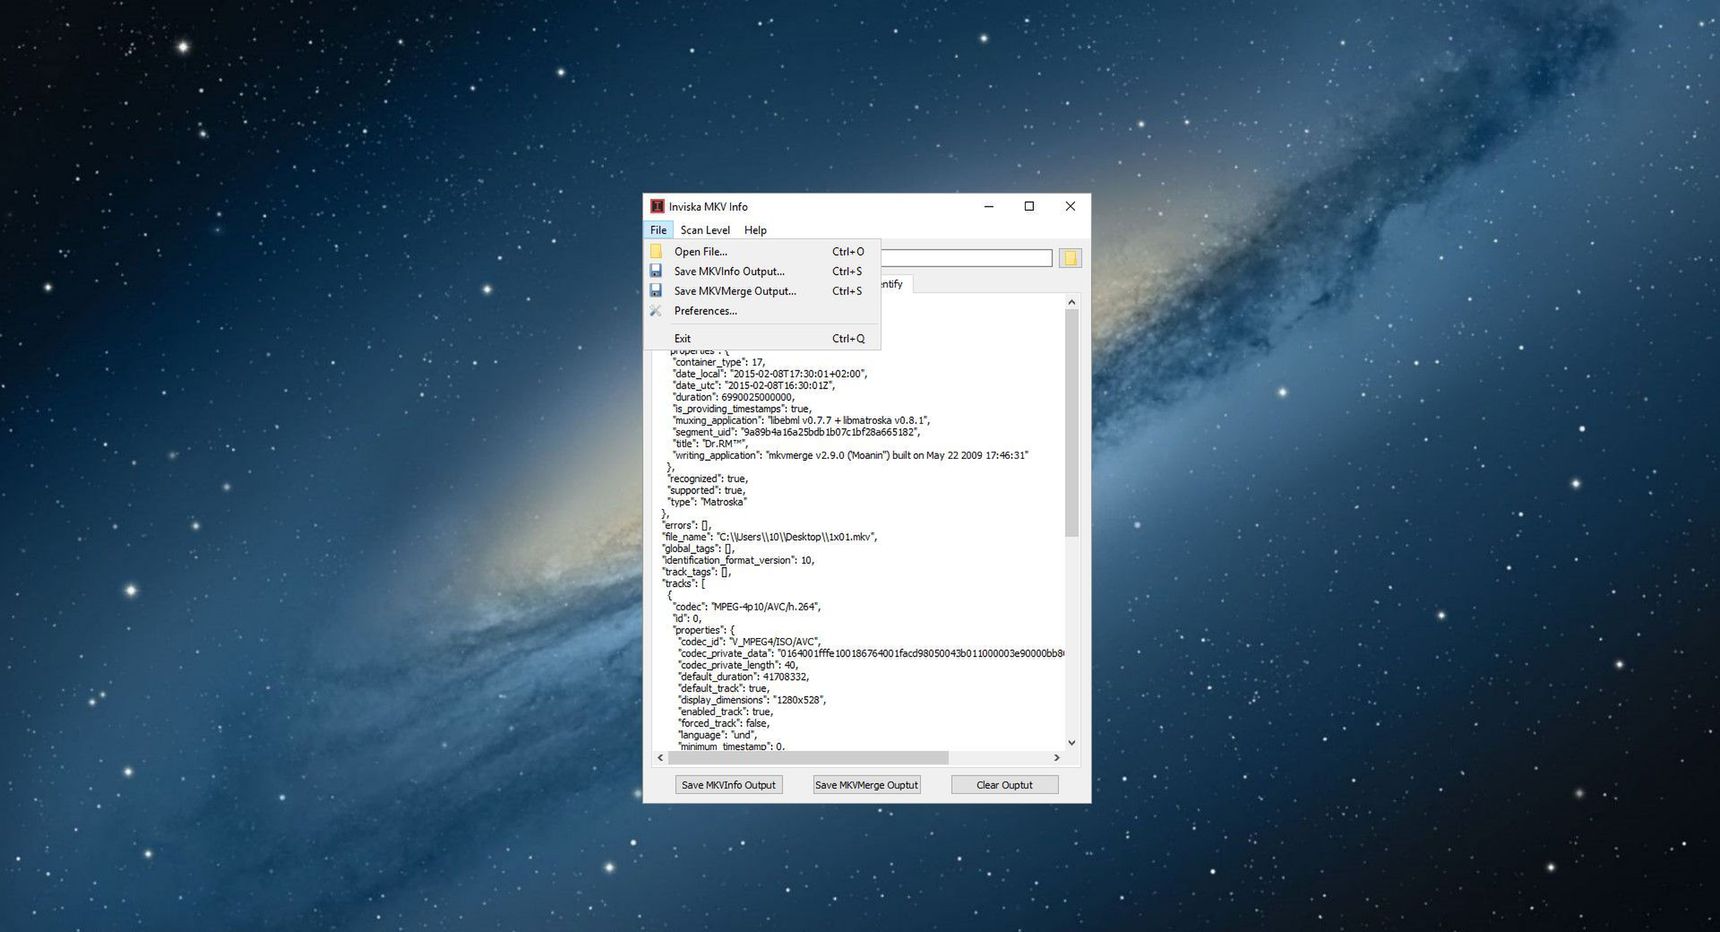Screen dimensions: 1720x932
Task: Click the "muxing_application" line in output
Action: coord(801,421)
